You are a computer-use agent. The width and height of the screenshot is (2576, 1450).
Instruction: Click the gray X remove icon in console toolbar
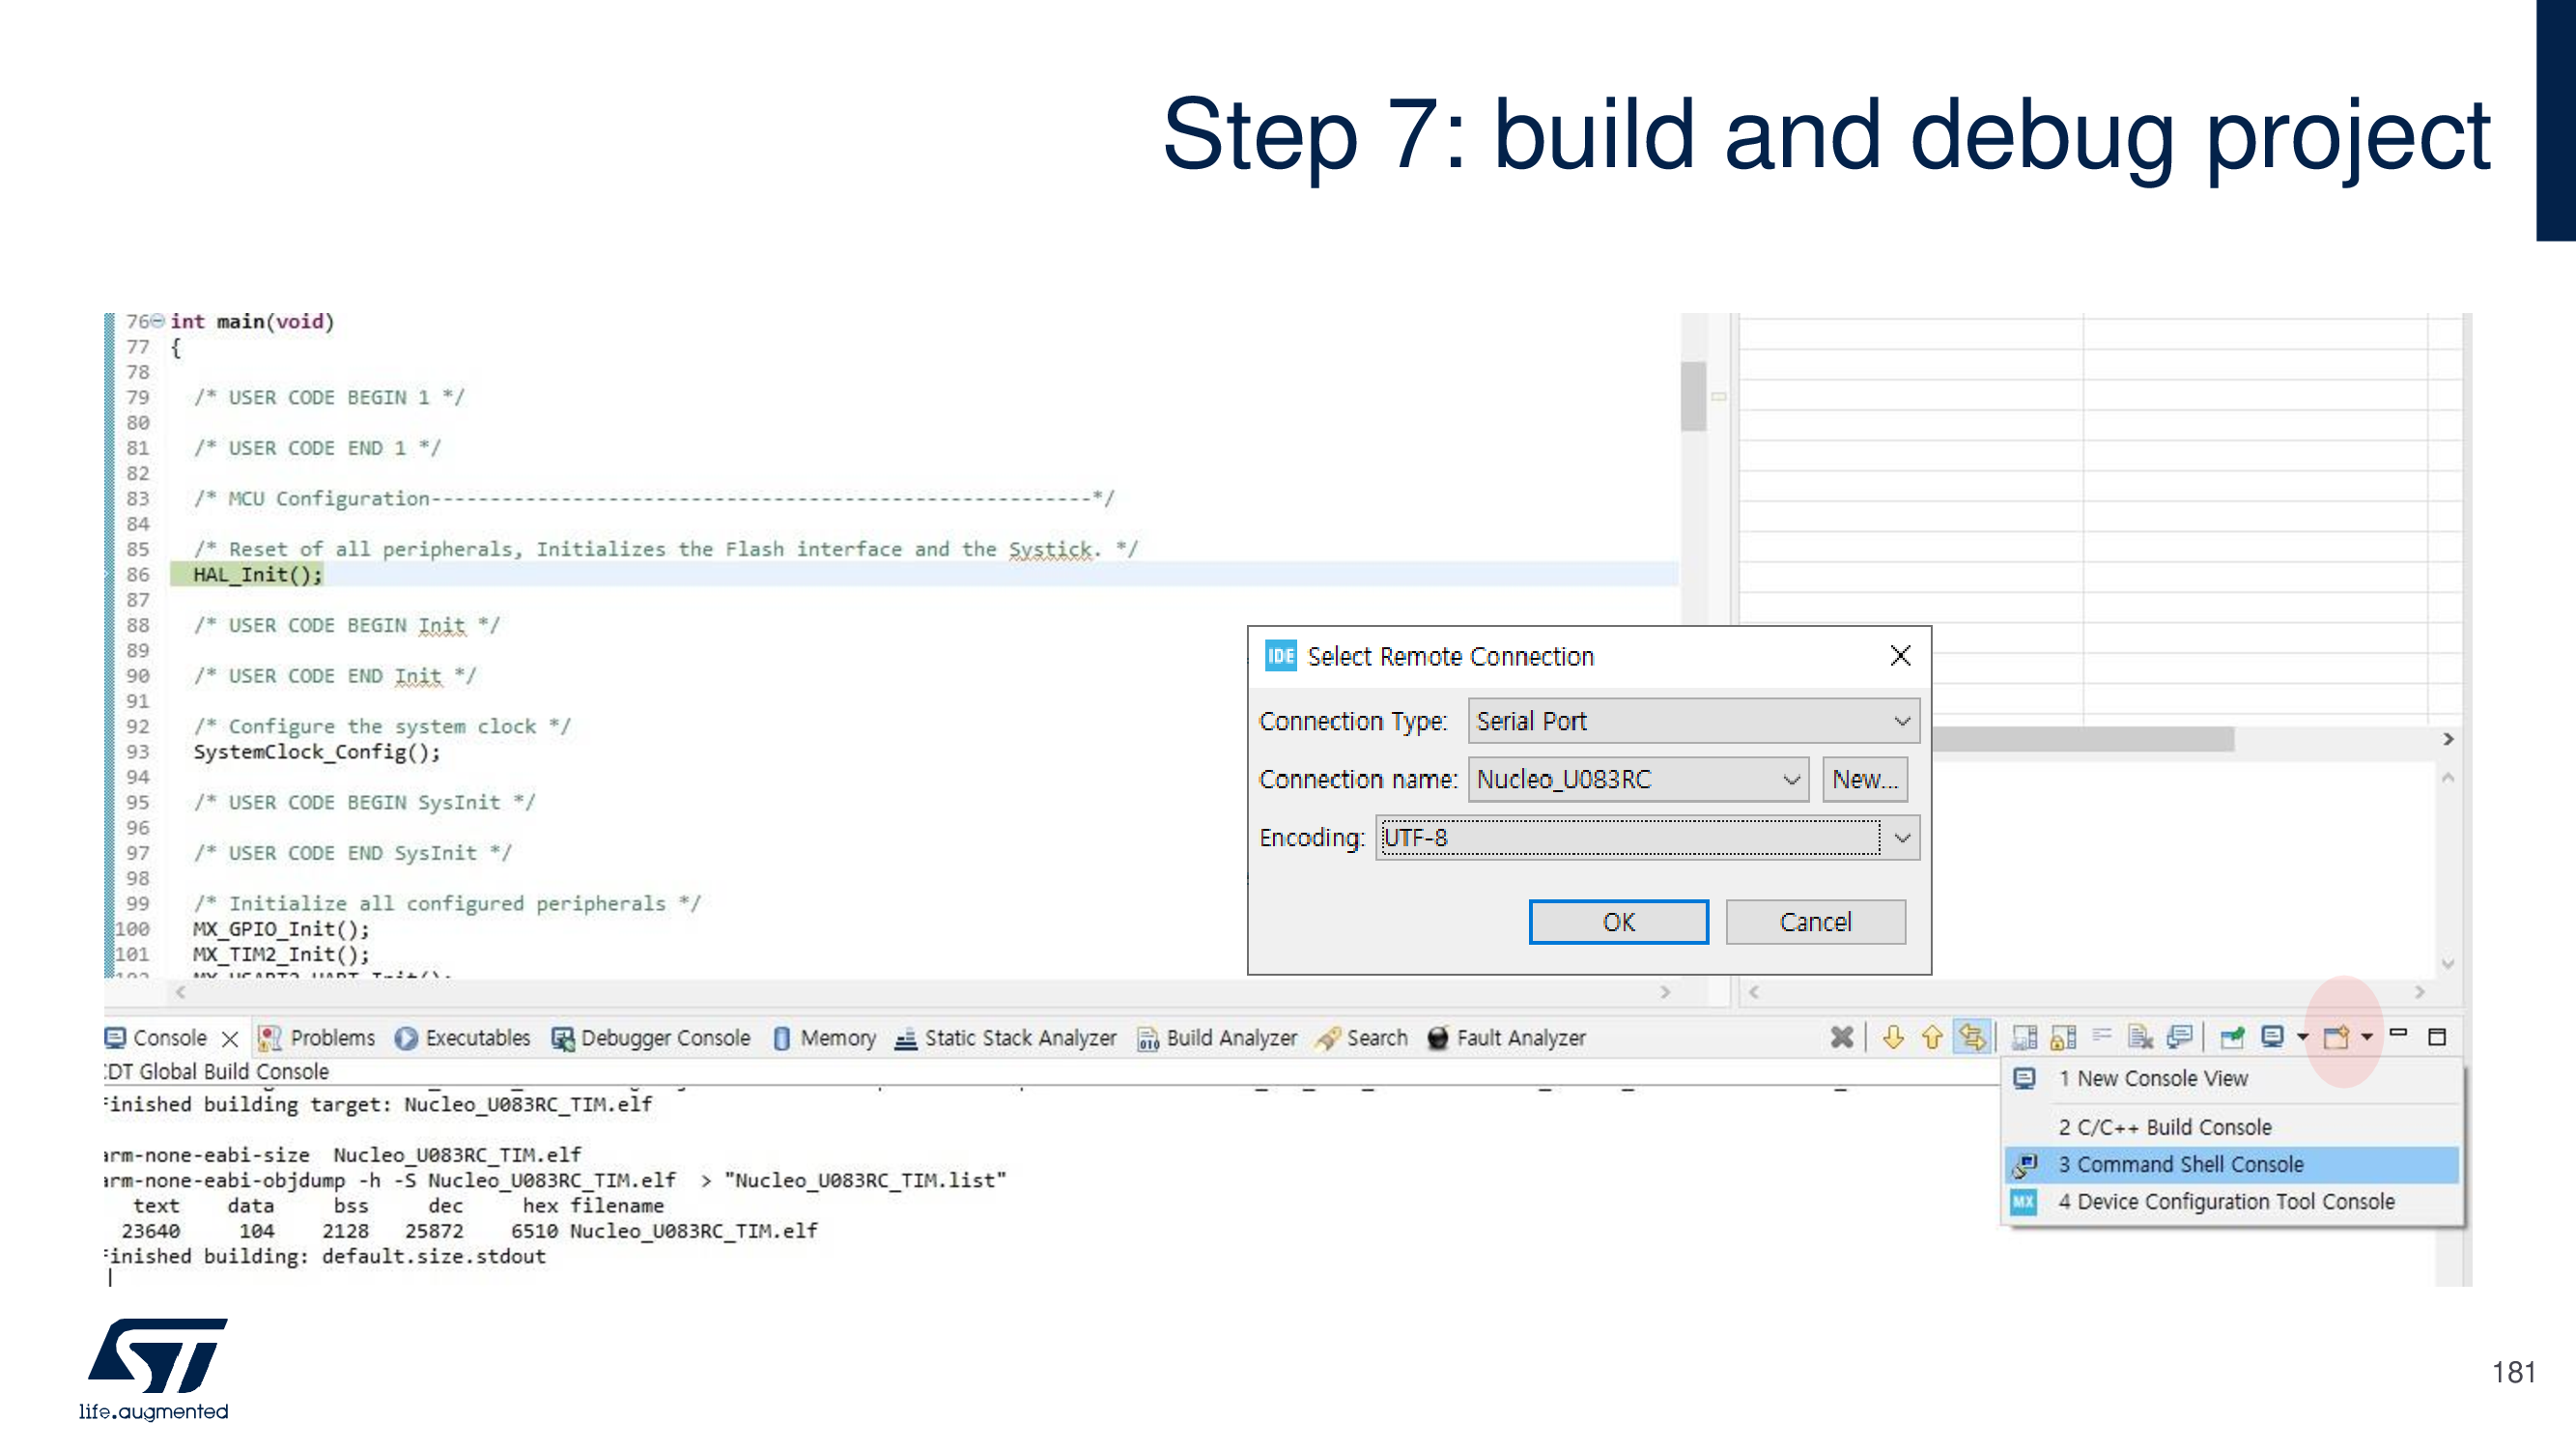pyautogui.click(x=1841, y=1037)
